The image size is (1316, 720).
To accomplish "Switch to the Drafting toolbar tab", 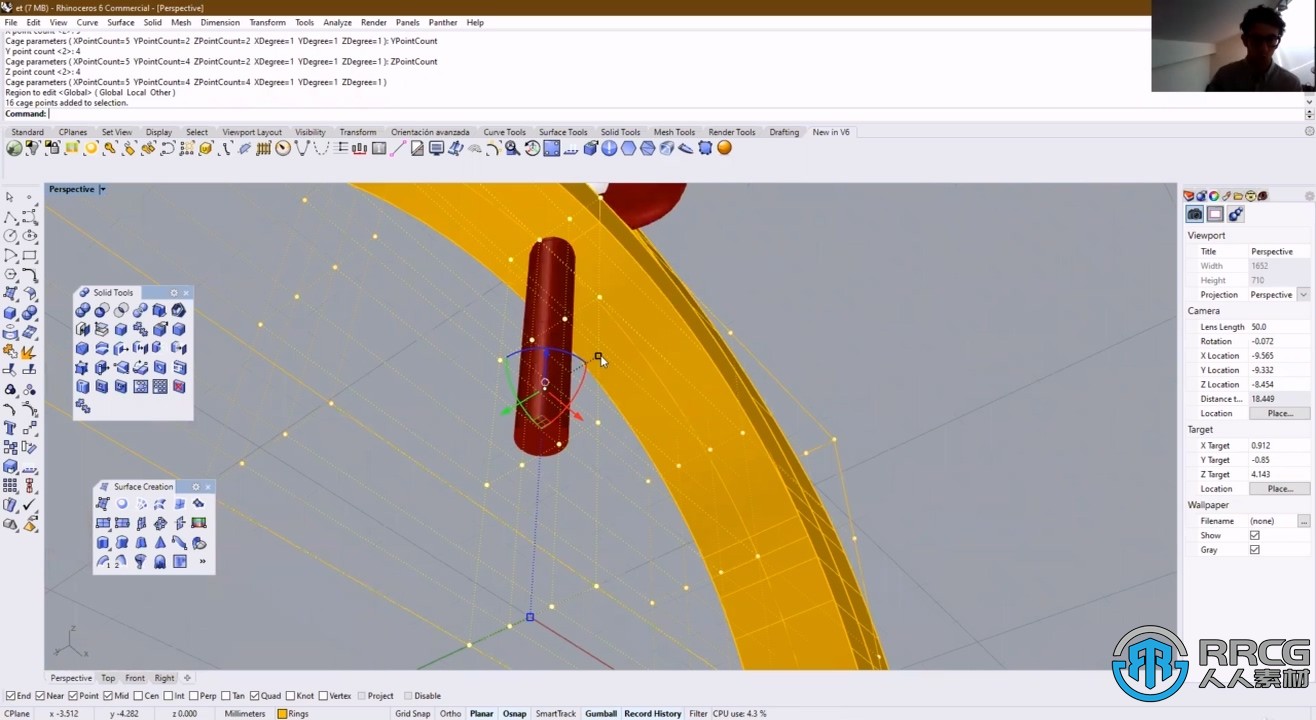I will 784,132.
